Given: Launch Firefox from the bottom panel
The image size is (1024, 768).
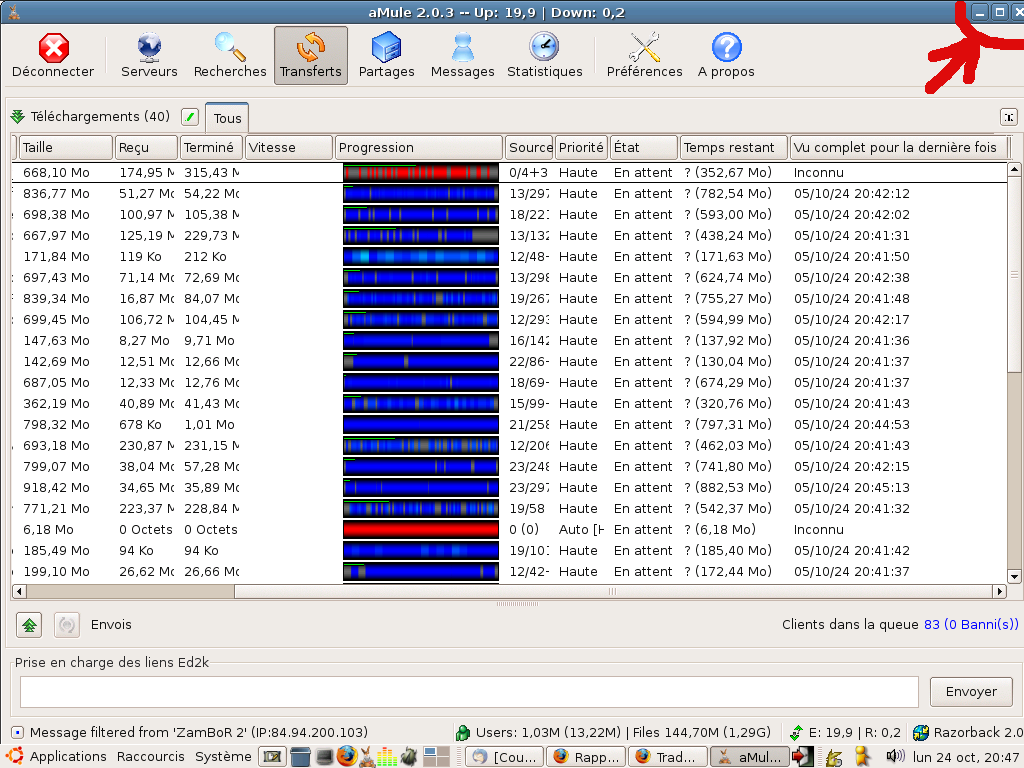Looking at the screenshot, I should (347, 756).
